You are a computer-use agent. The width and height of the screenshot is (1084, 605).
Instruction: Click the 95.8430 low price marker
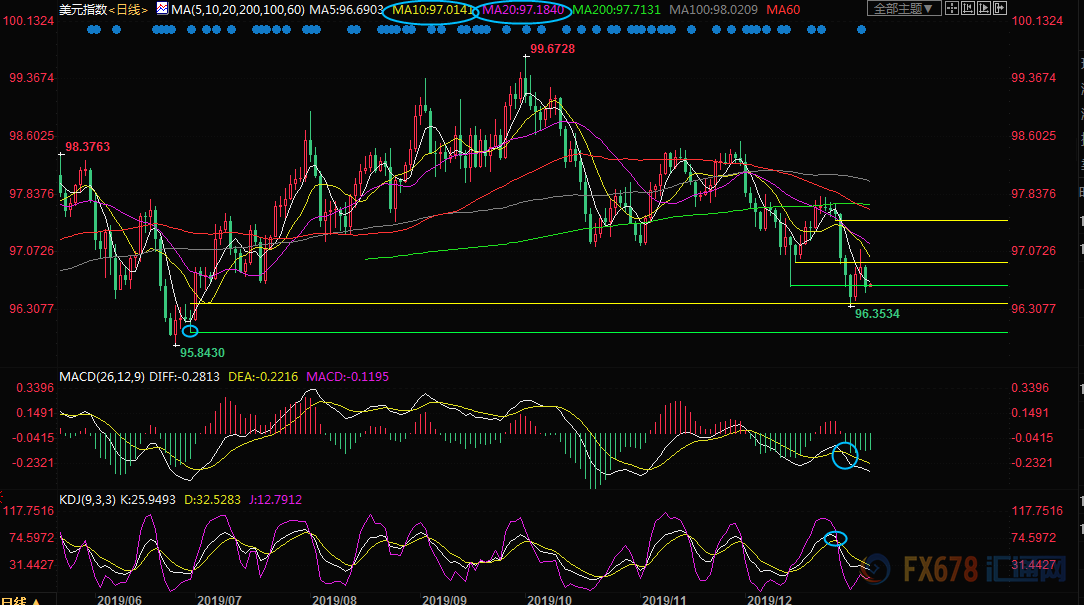click(x=201, y=352)
